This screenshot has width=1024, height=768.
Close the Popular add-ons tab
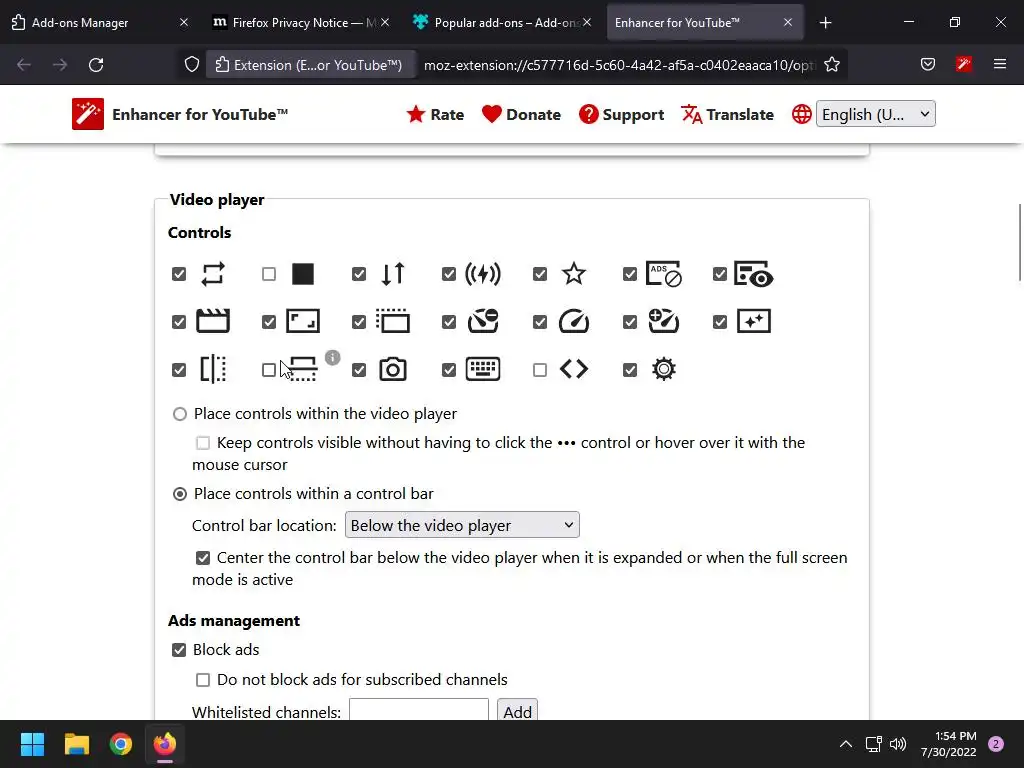click(x=587, y=22)
